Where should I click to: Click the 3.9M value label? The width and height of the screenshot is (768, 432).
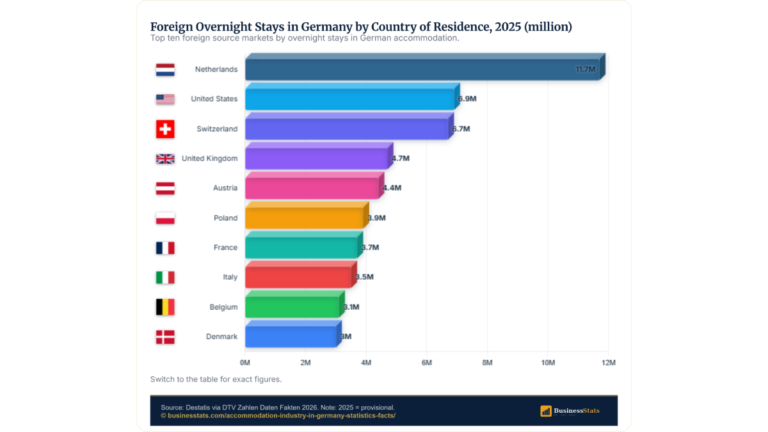tap(377, 218)
